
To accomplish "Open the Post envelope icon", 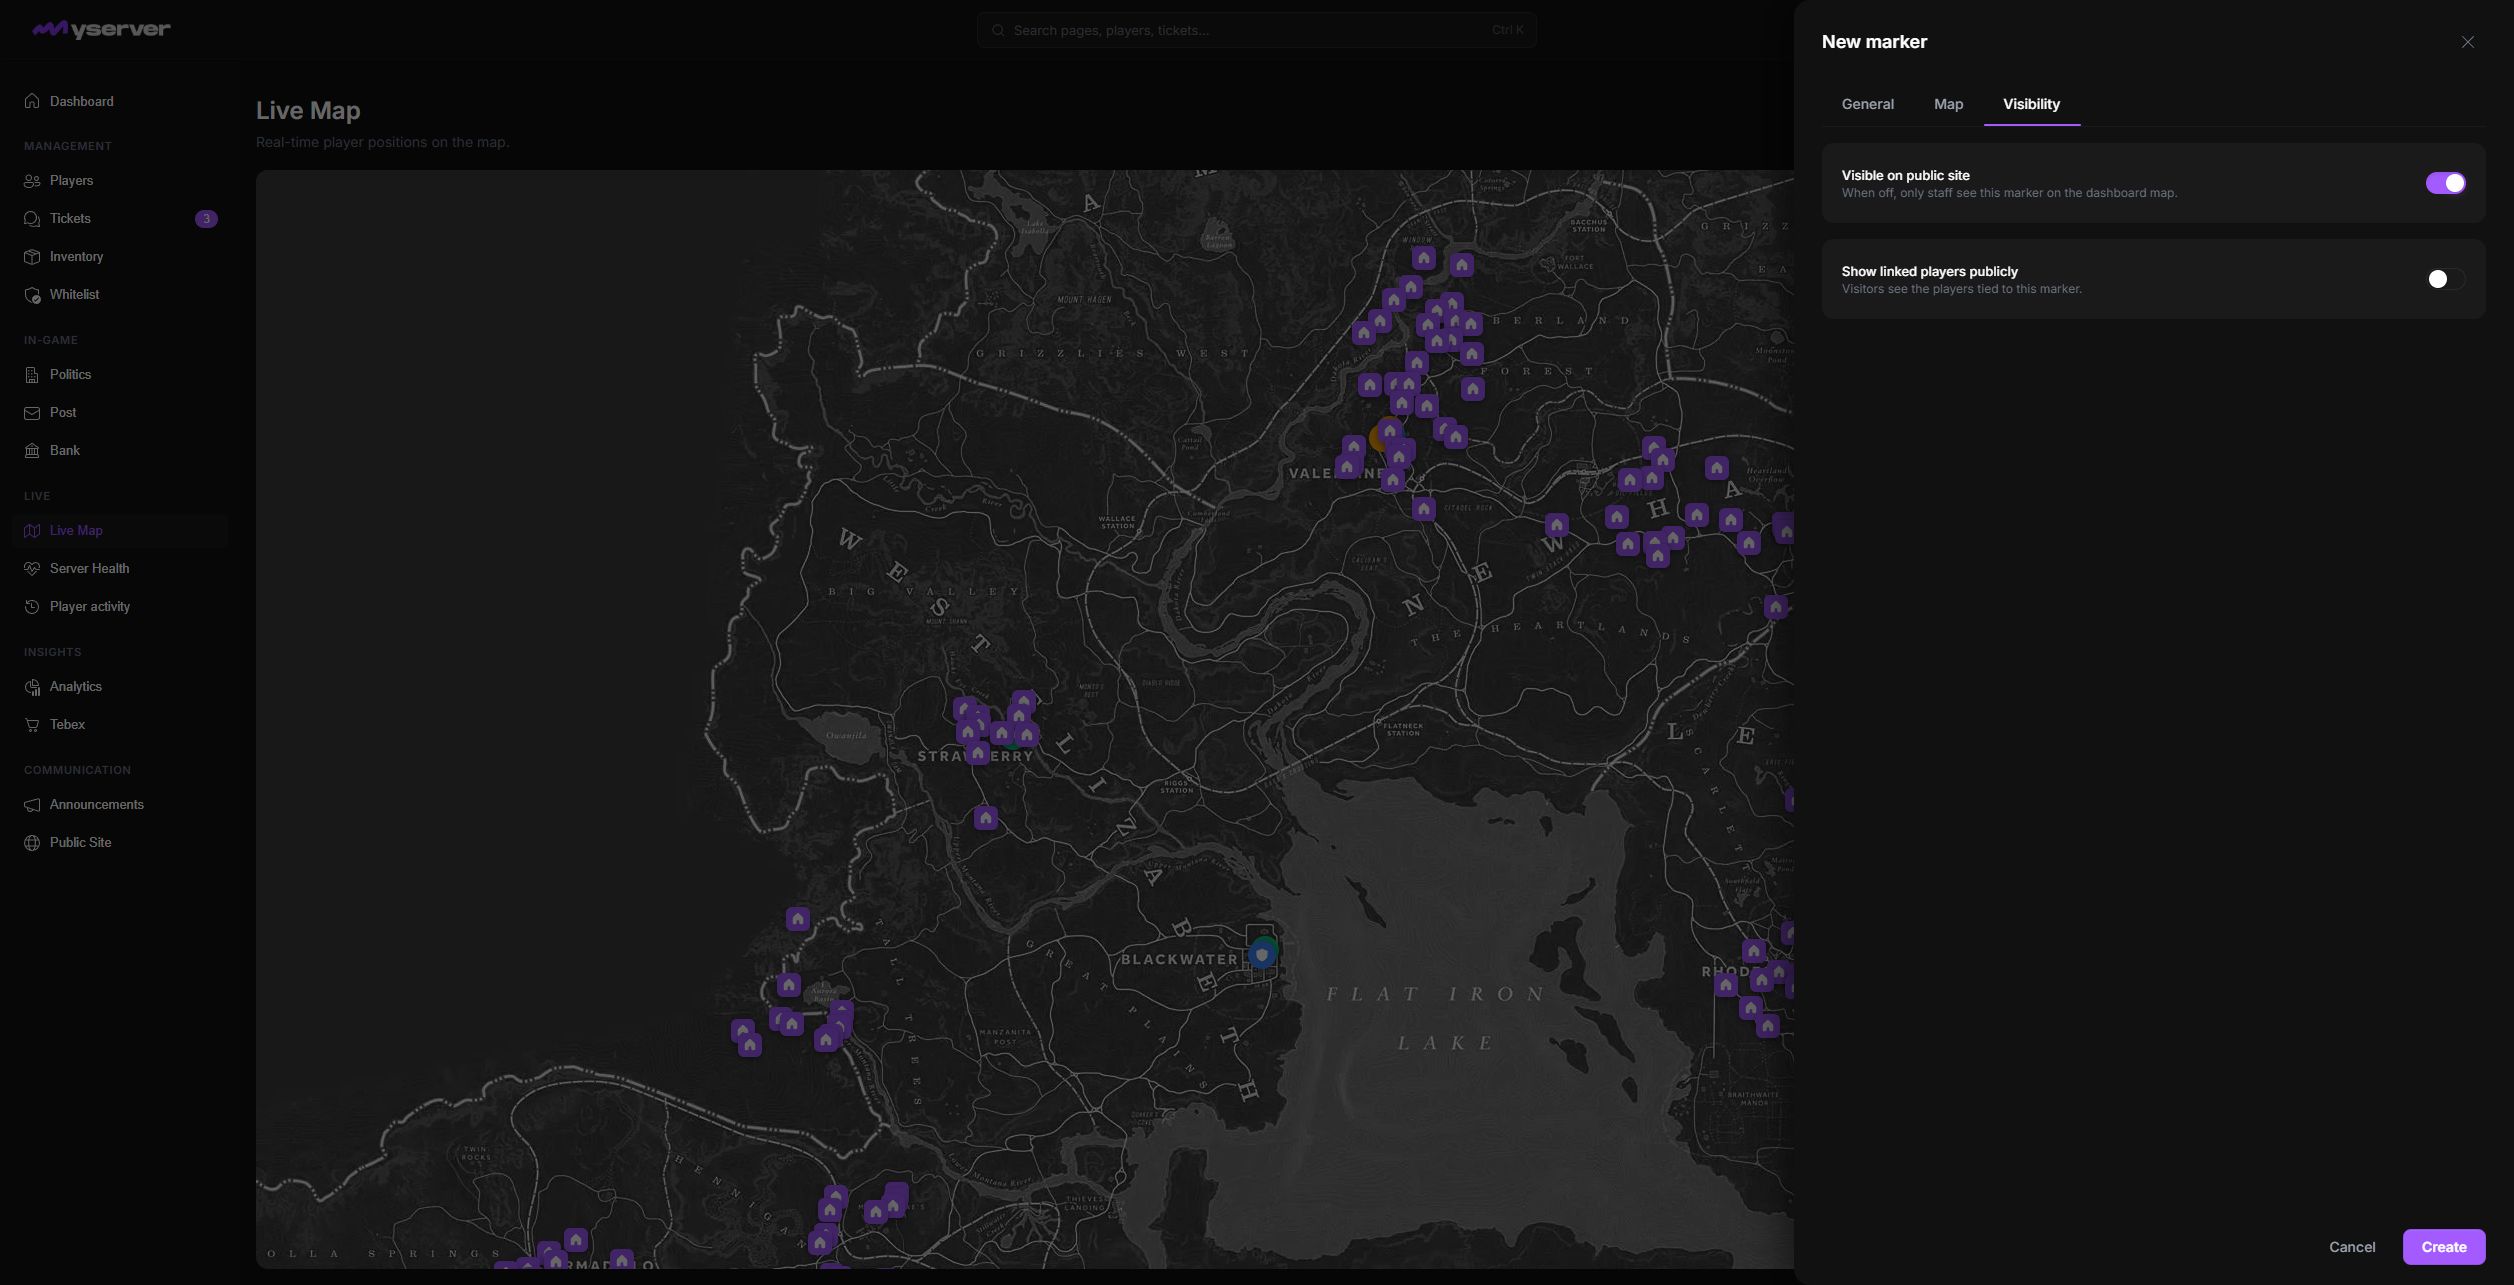I will click(x=32, y=412).
